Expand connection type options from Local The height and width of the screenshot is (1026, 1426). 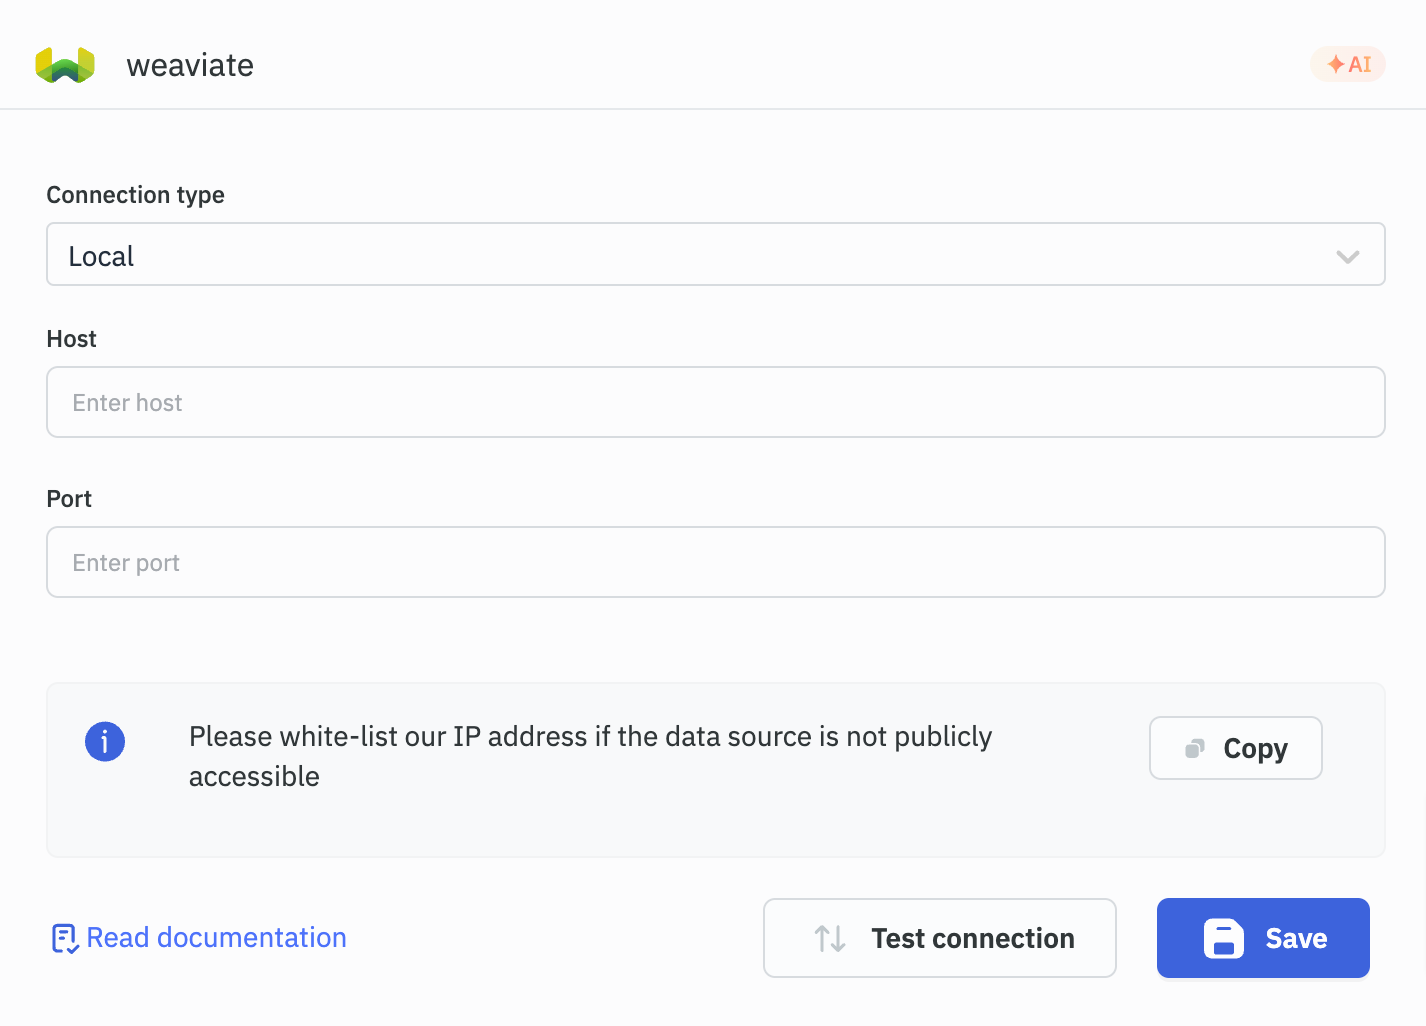714,255
